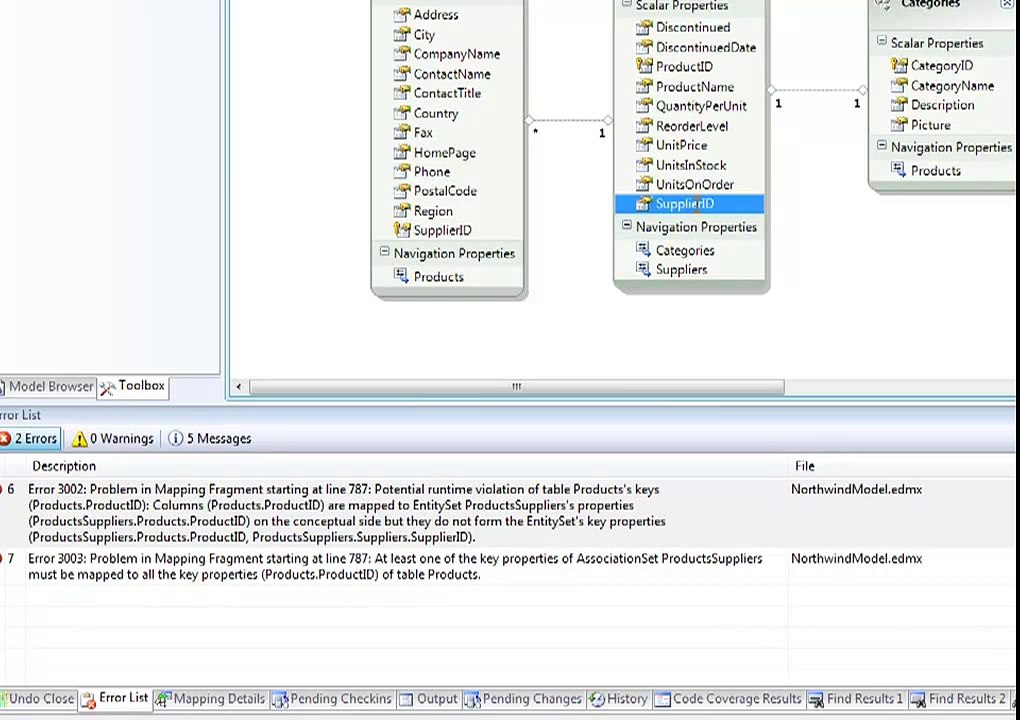
Task: Select ContactTitle property icon
Action: [x=402, y=93]
